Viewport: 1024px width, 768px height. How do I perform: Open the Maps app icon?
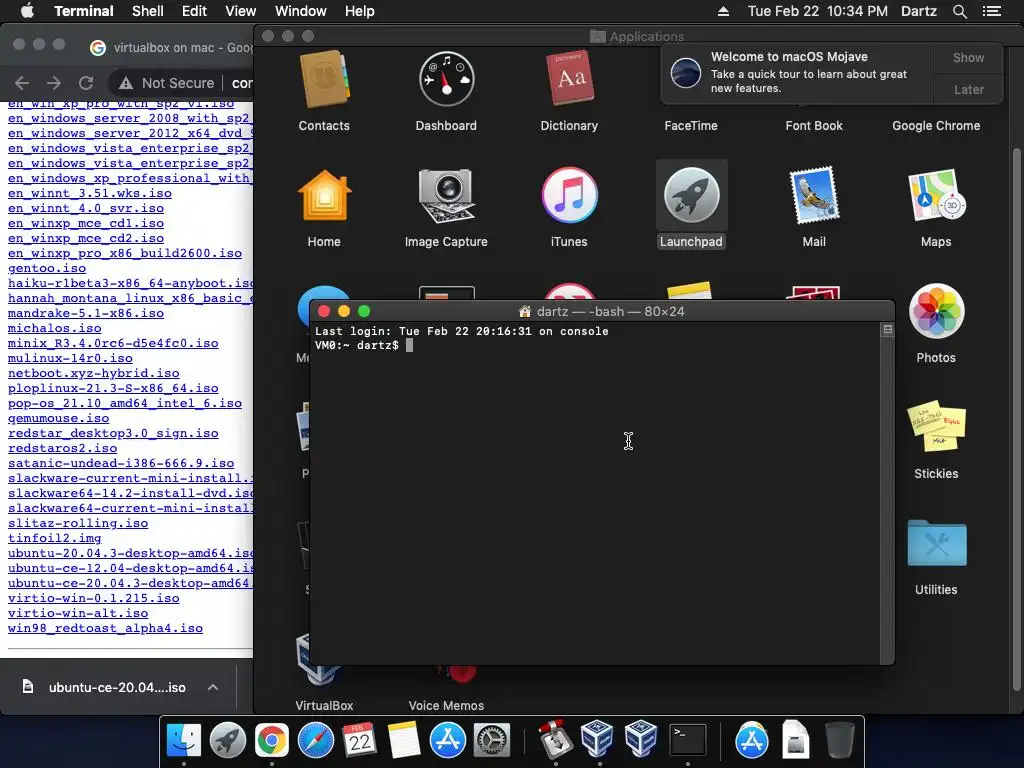936,195
